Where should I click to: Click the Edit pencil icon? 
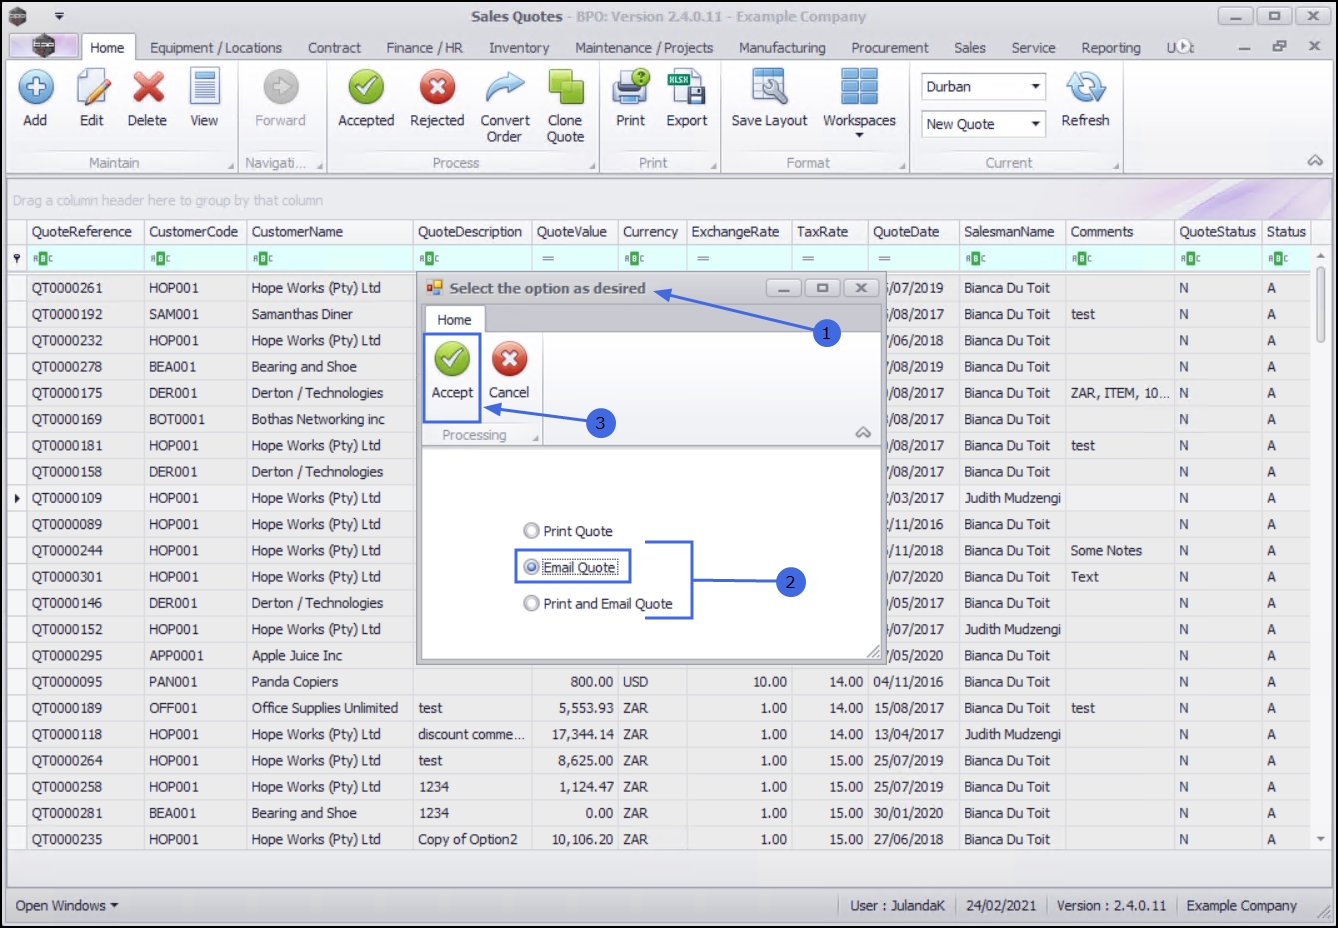[92, 88]
